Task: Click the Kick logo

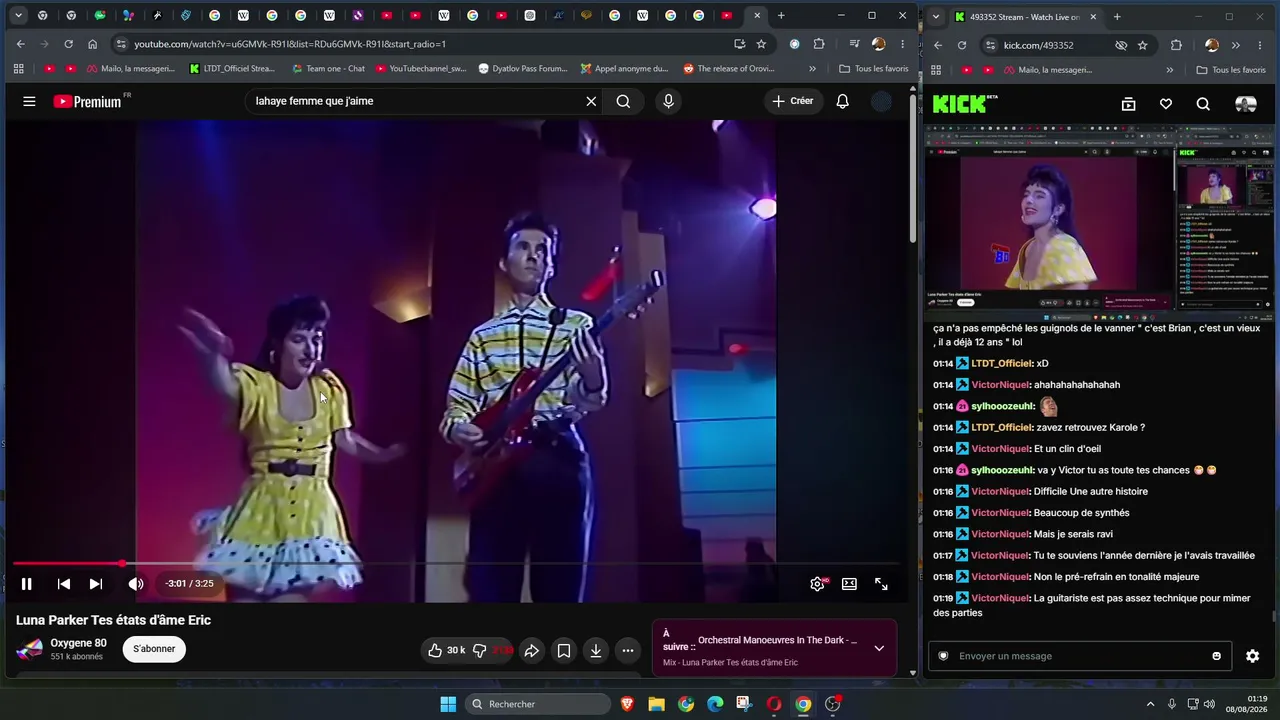Action: (x=965, y=104)
